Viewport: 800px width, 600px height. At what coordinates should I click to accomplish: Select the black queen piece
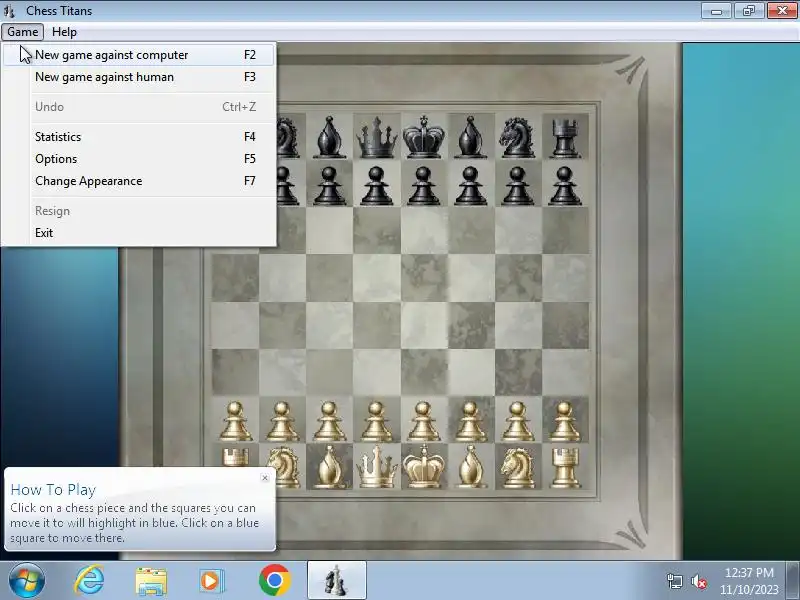(377, 138)
